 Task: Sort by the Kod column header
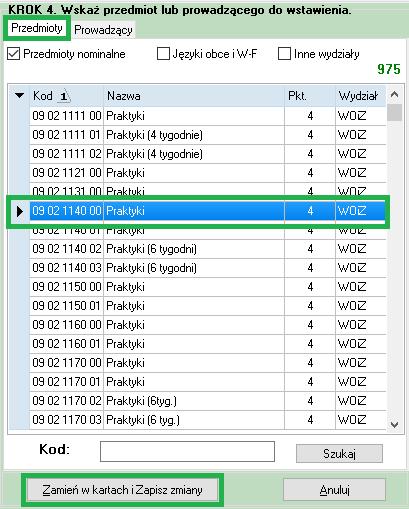pos(66,96)
